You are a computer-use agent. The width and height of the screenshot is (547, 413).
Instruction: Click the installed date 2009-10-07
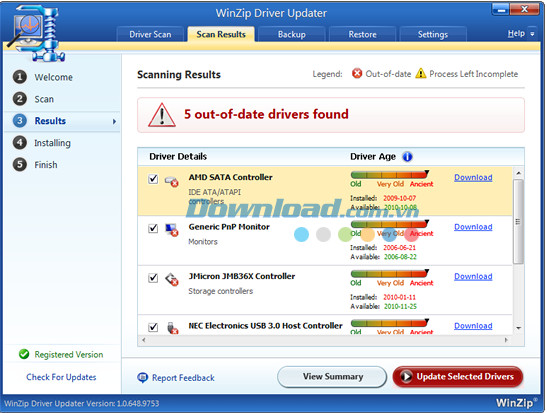399,198
